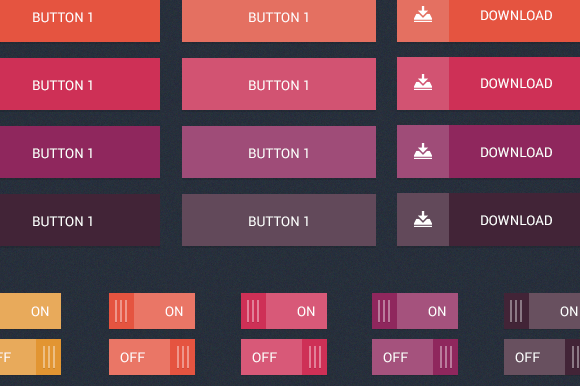Click the dark plum BUTTON 1 at left

pos(80,220)
